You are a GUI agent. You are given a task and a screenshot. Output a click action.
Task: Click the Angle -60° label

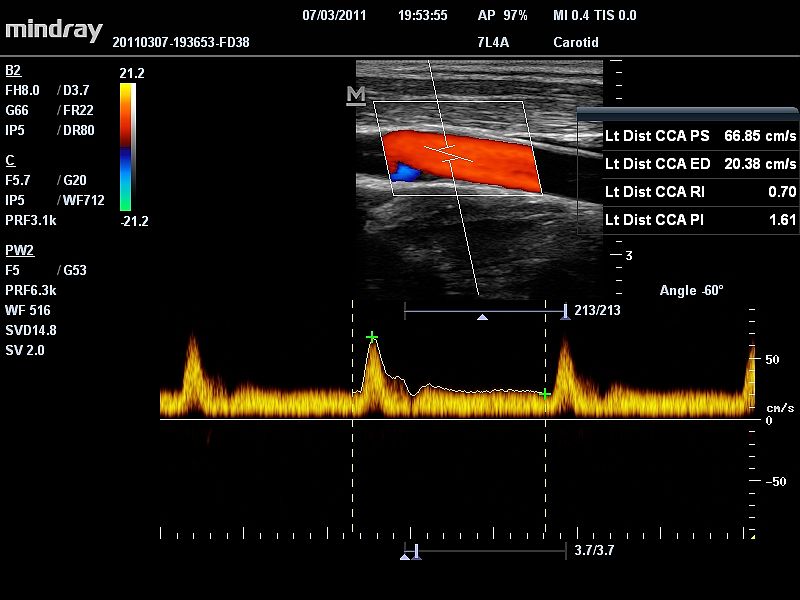pos(691,291)
